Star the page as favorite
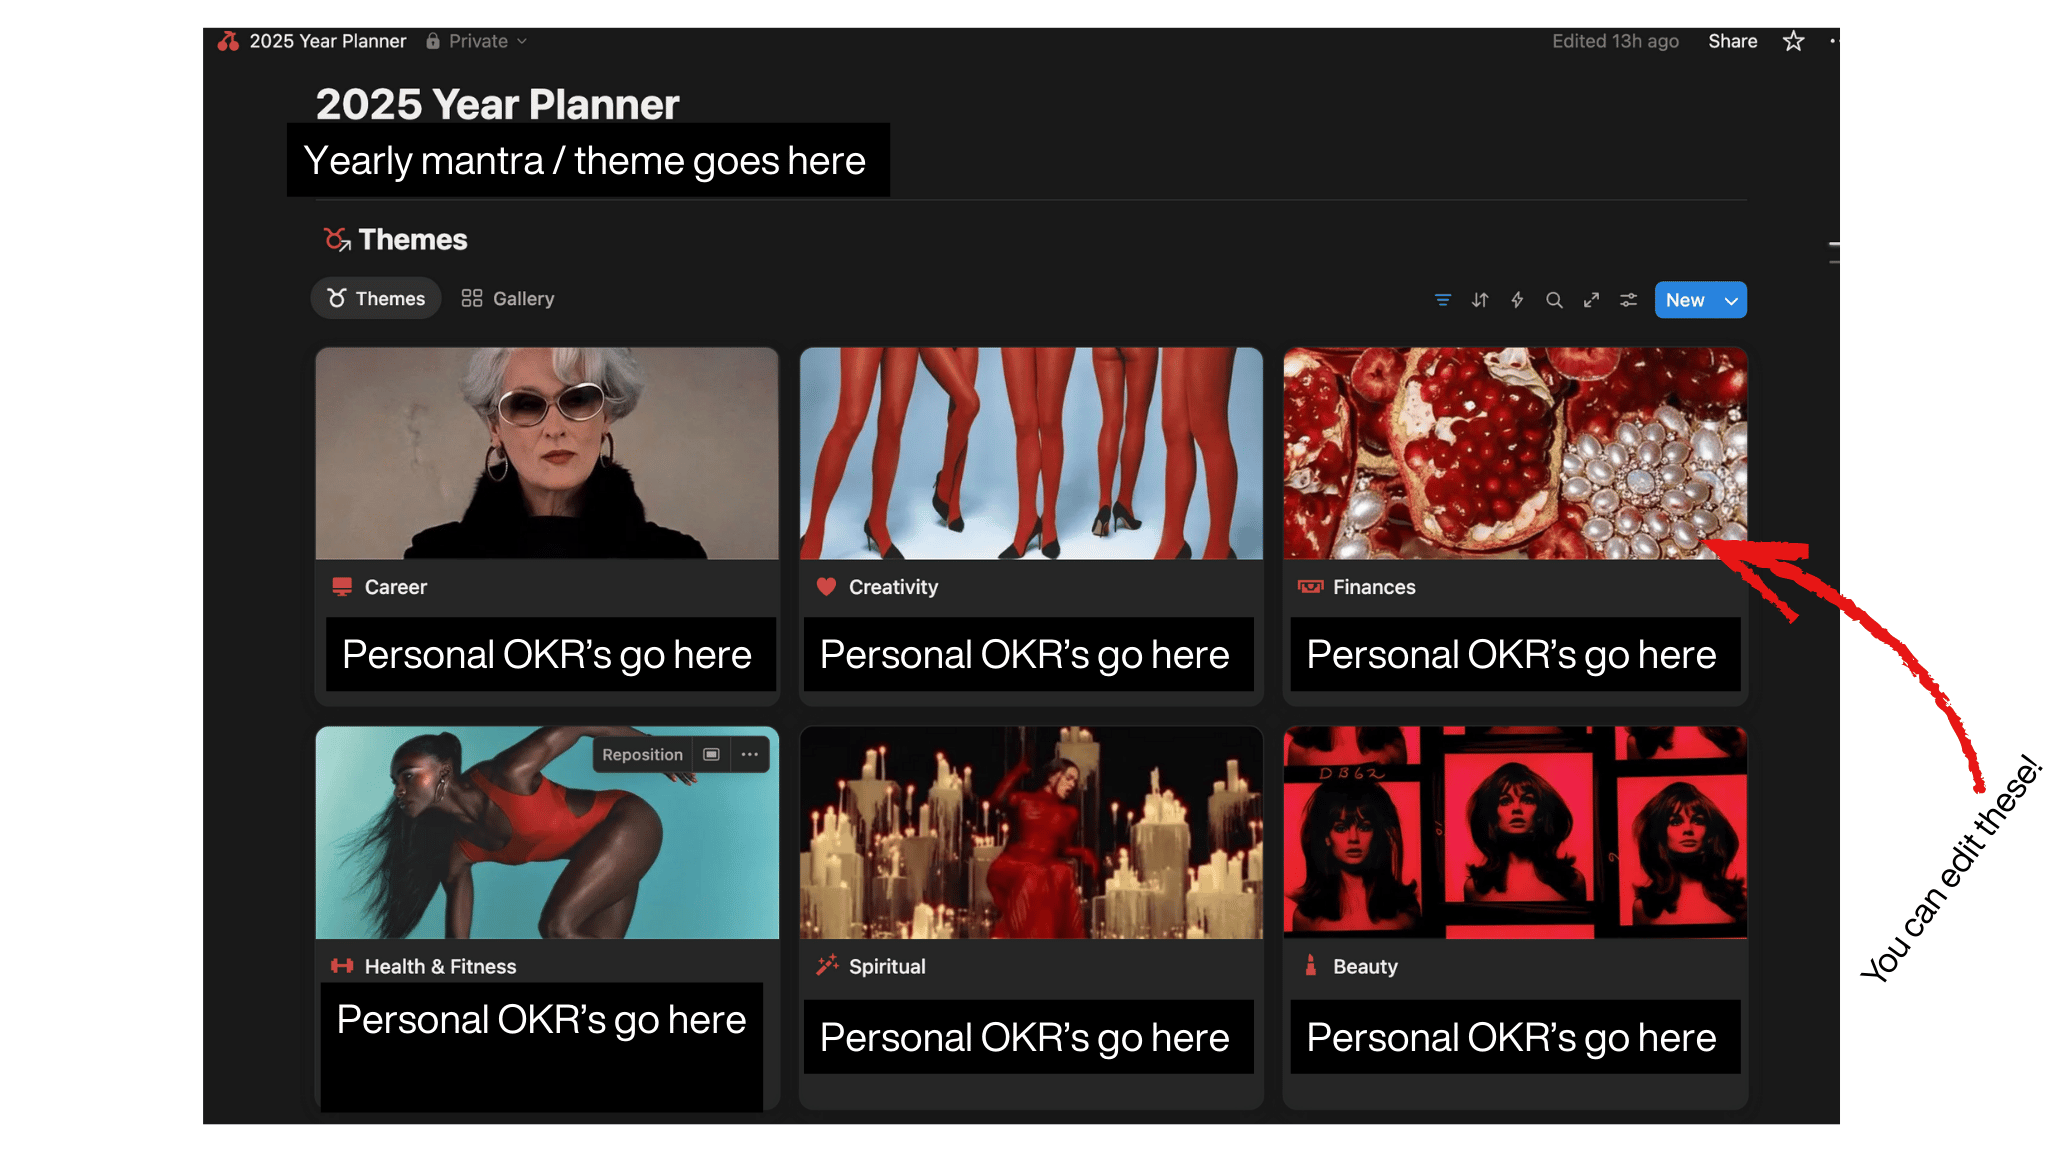2058x1152 pixels. (1793, 41)
